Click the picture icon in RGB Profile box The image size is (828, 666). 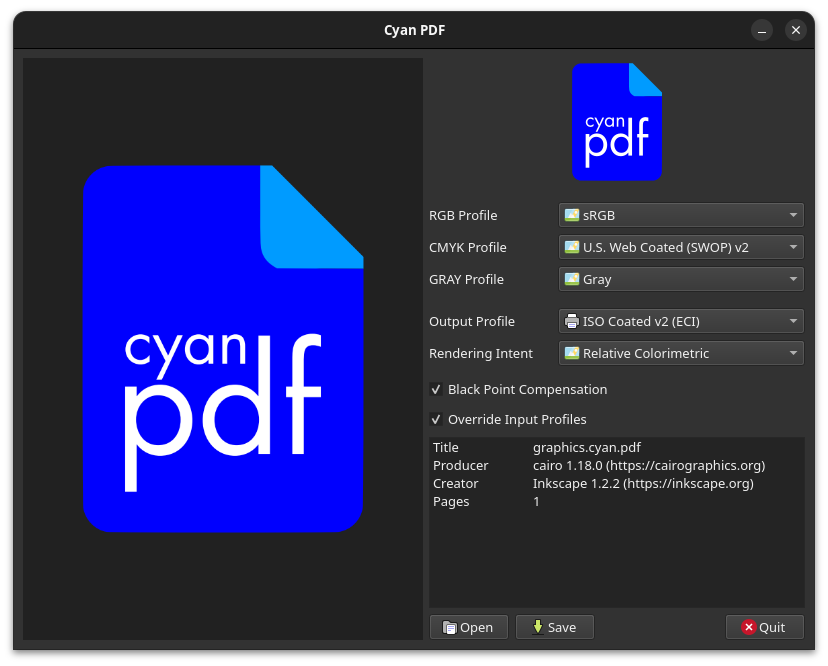(572, 215)
